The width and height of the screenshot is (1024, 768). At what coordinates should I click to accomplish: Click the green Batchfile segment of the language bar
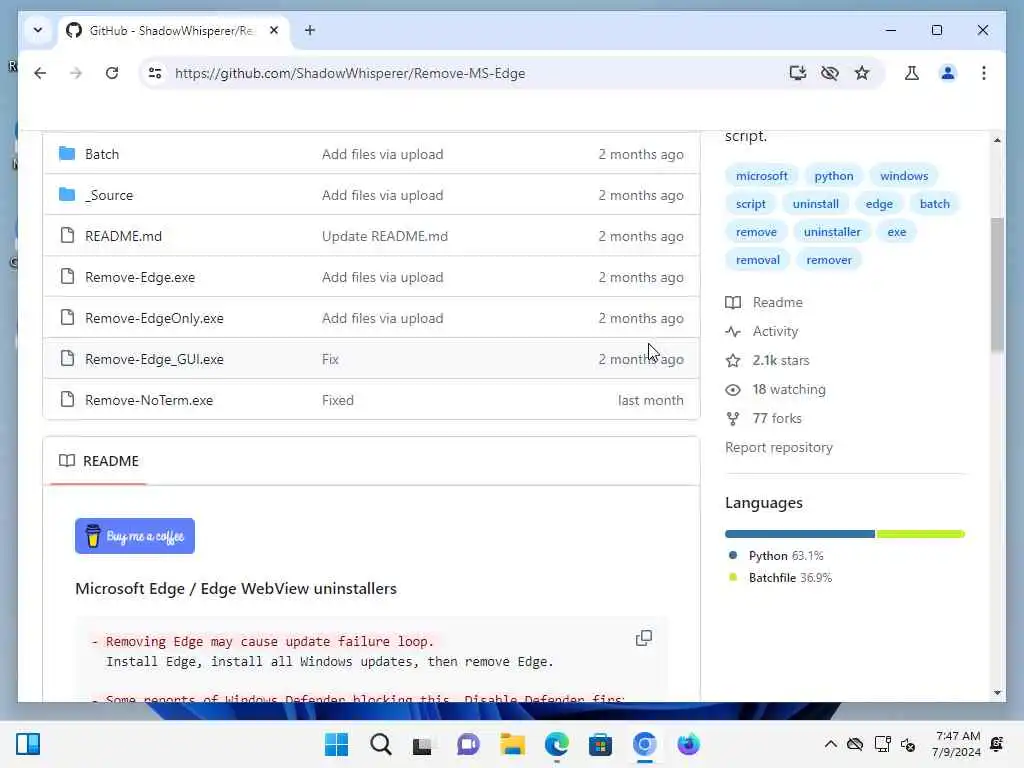[x=921, y=534]
